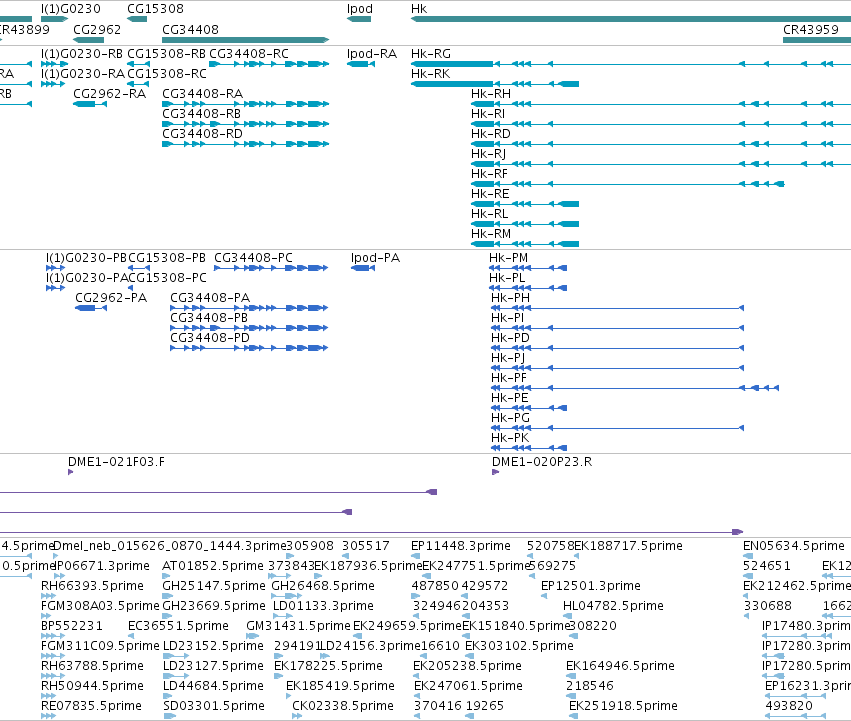Select LD01133.3prime EST label
Viewport: 851px width, 721px height.
[x=323, y=606]
